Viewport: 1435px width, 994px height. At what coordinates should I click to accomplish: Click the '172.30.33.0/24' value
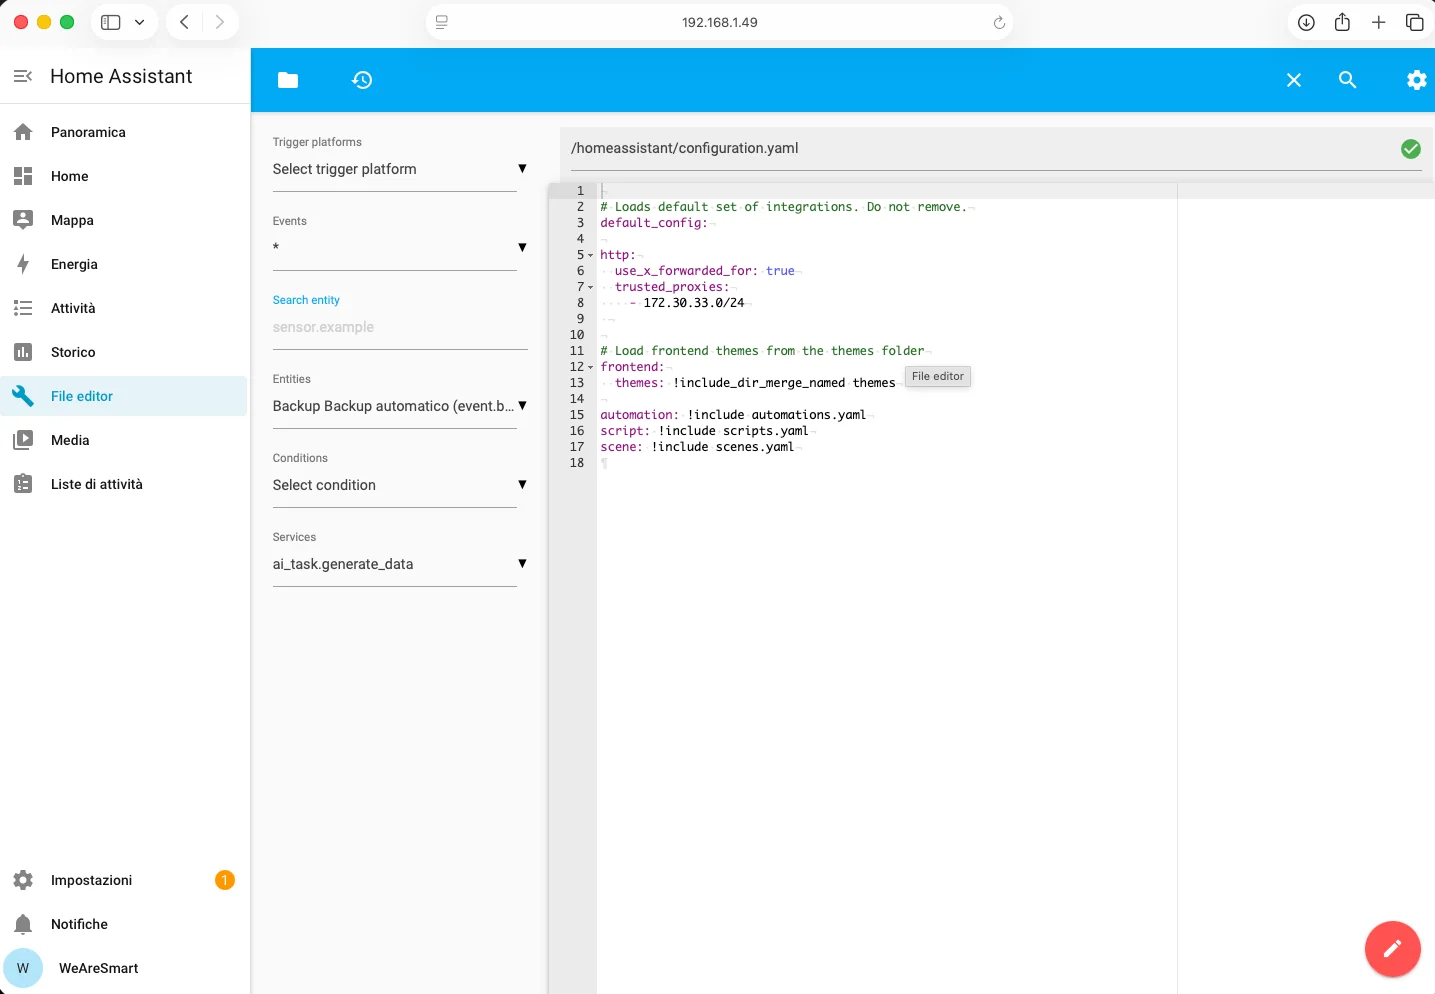pos(694,303)
